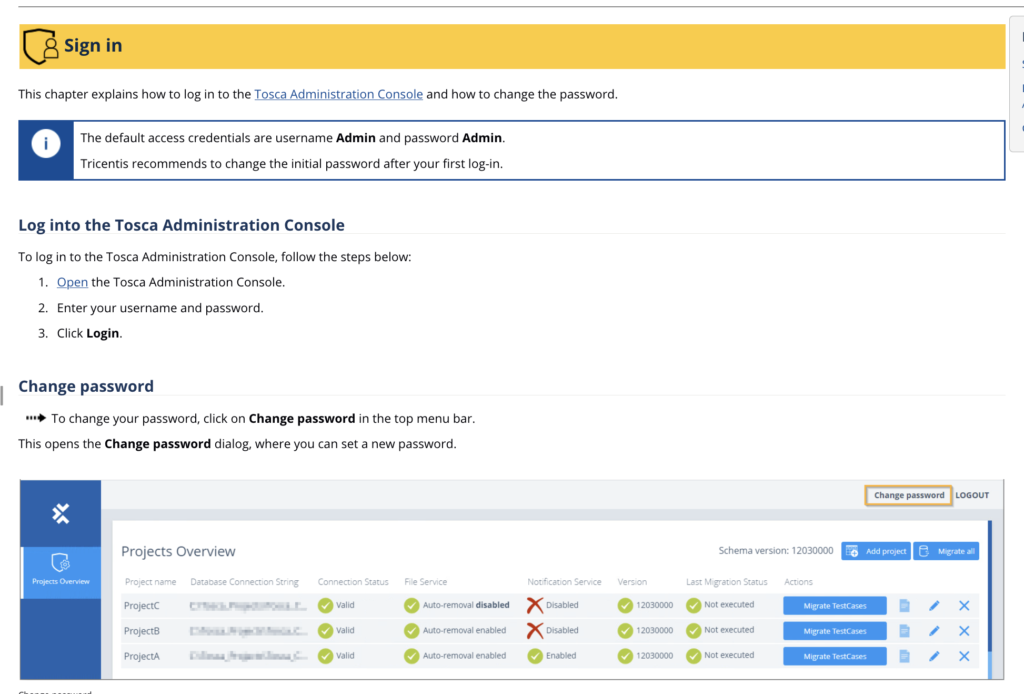Click the blue info icon in the note box
This screenshot has height=694, width=1024.
coord(46,144)
